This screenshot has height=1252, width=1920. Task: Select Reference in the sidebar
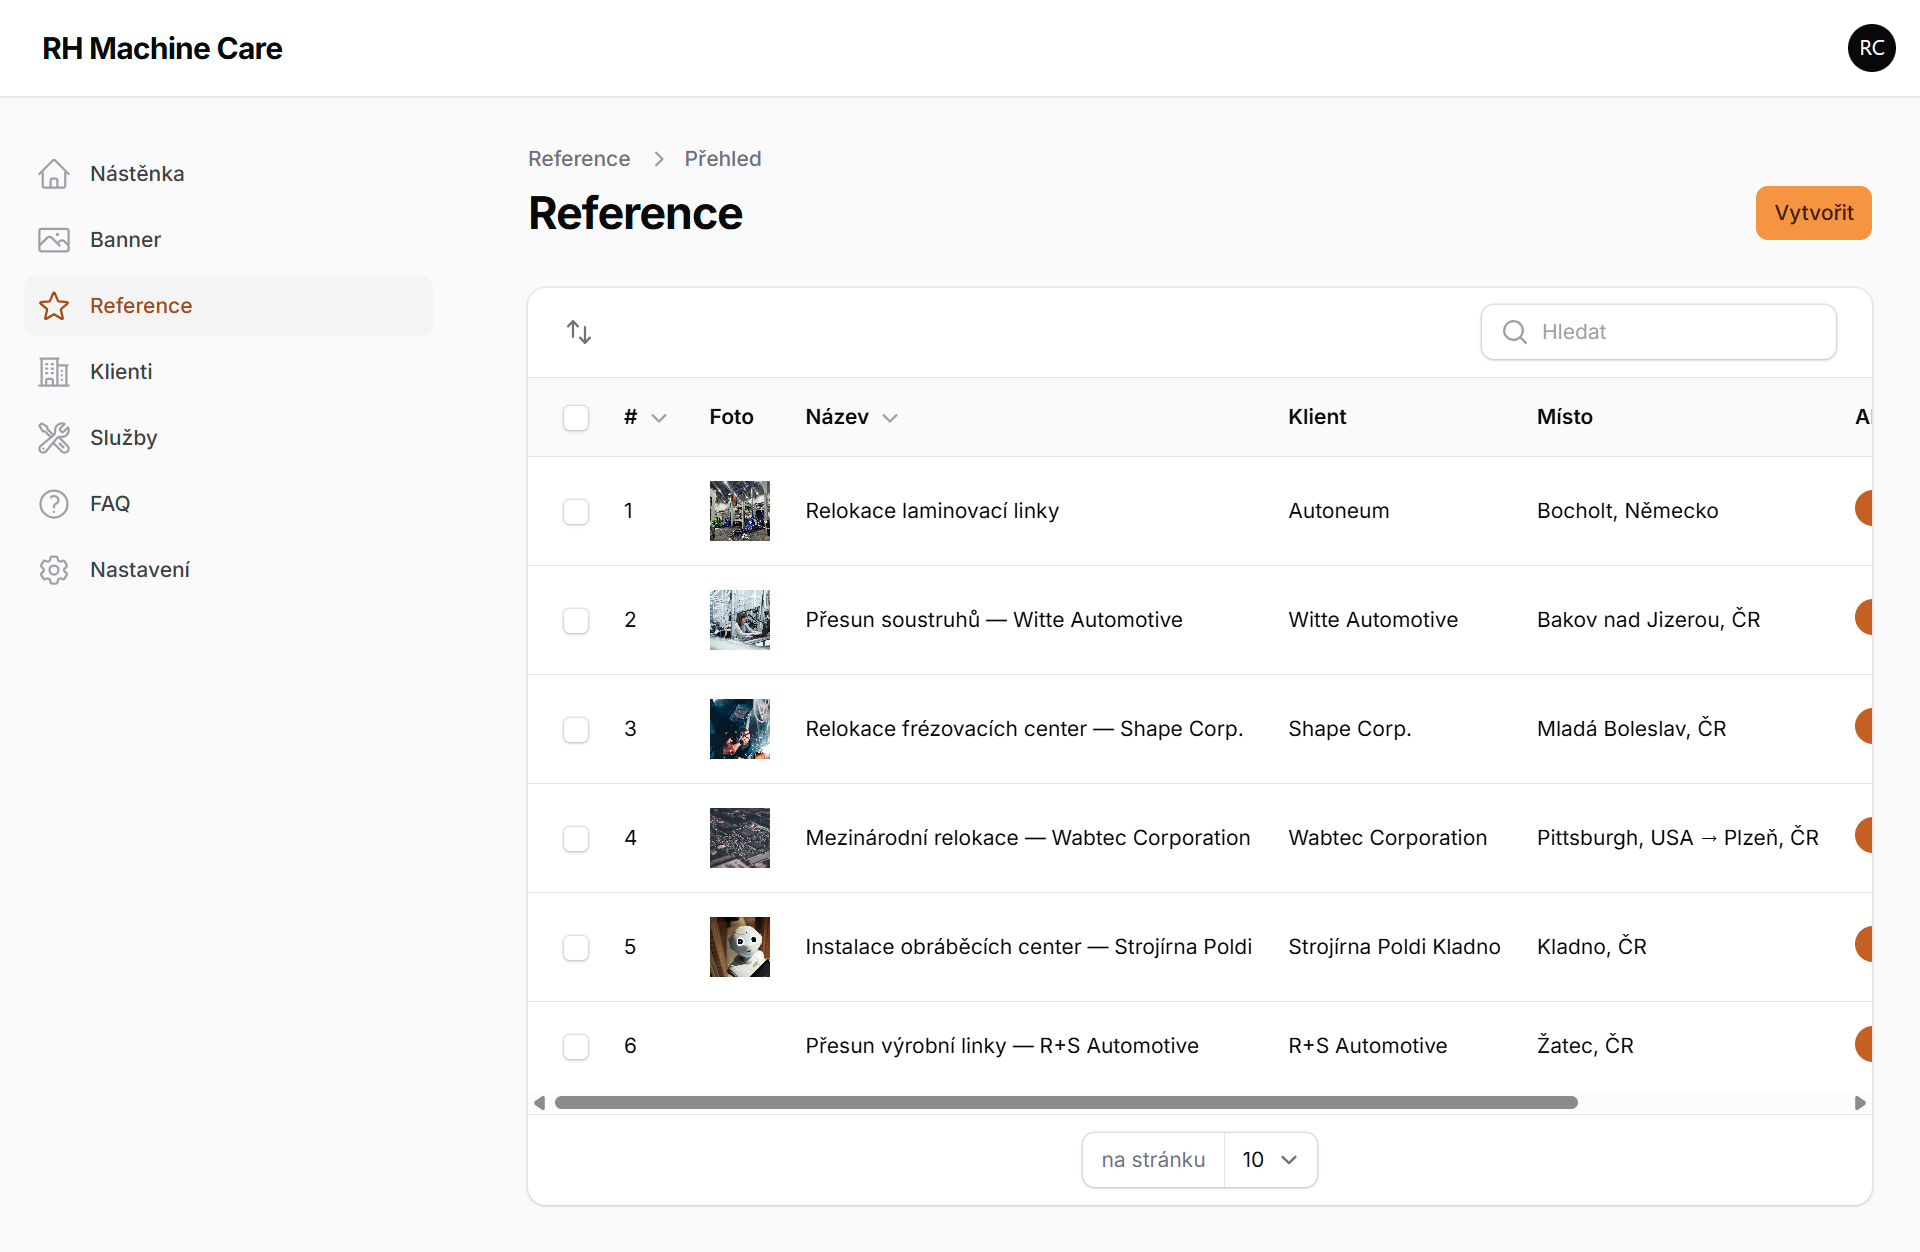point(229,306)
